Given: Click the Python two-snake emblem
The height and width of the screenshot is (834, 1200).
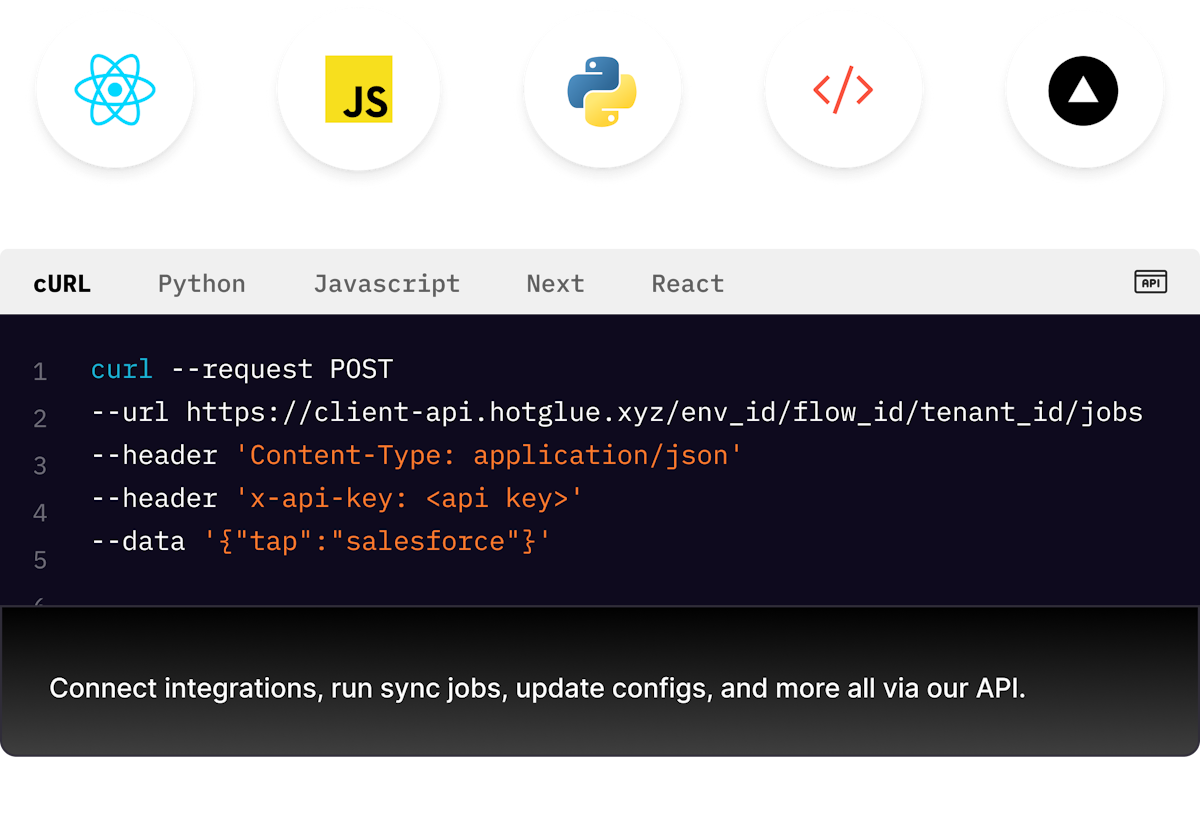Looking at the screenshot, I should point(601,89).
